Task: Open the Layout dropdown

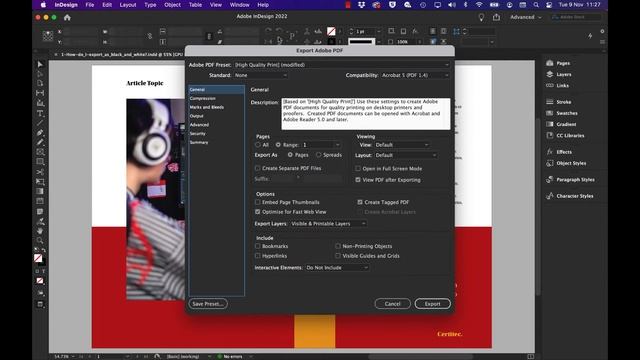Action: (x=406, y=156)
